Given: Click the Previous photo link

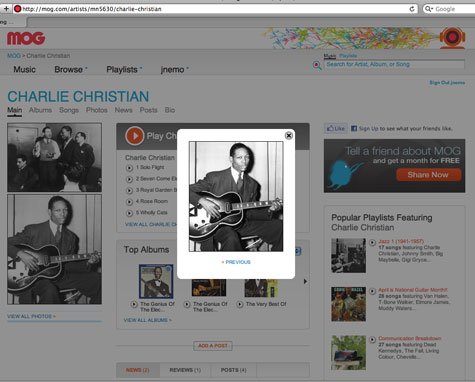Looking at the screenshot, I should [236, 262].
